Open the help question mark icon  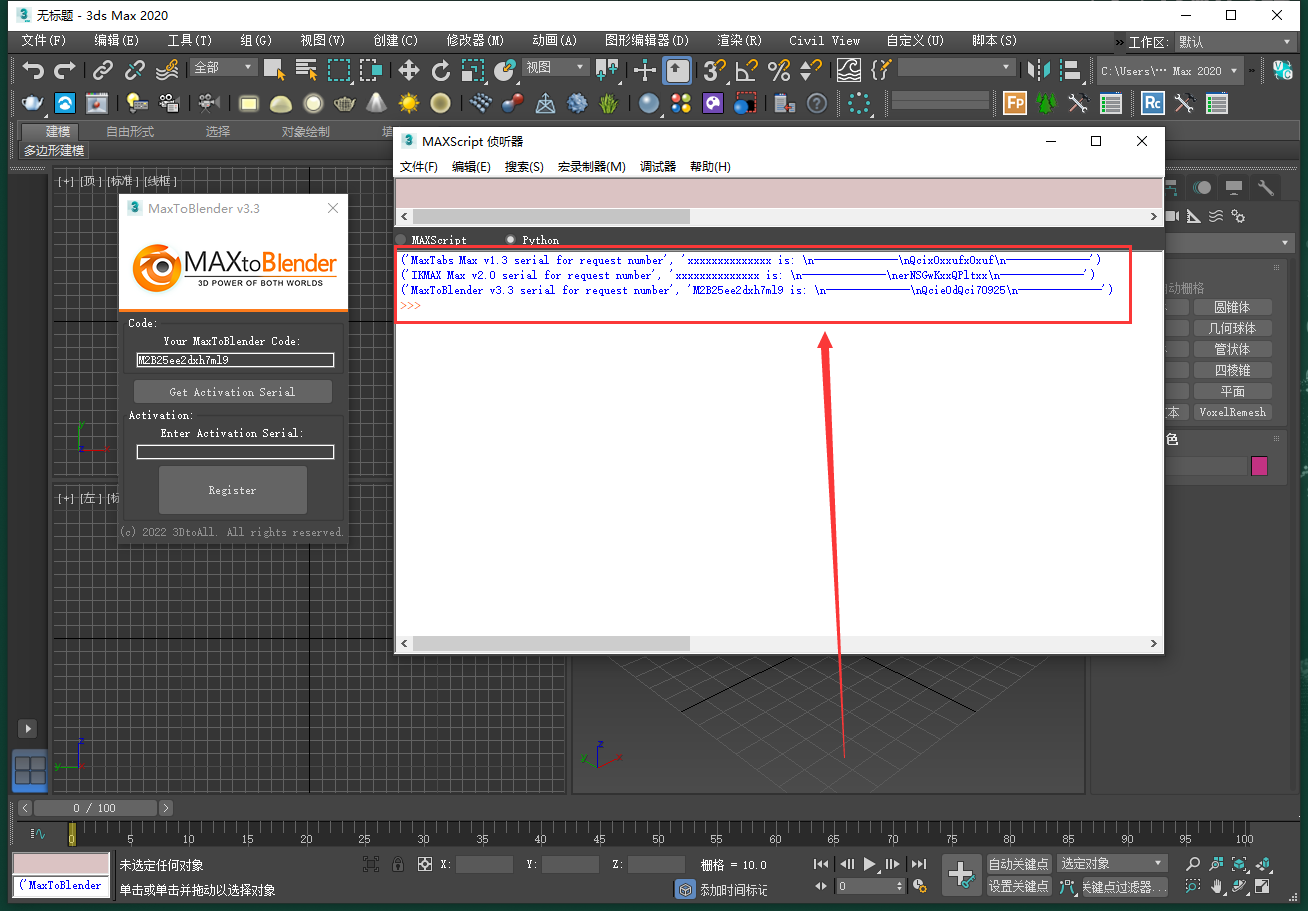click(x=817, y=103)
